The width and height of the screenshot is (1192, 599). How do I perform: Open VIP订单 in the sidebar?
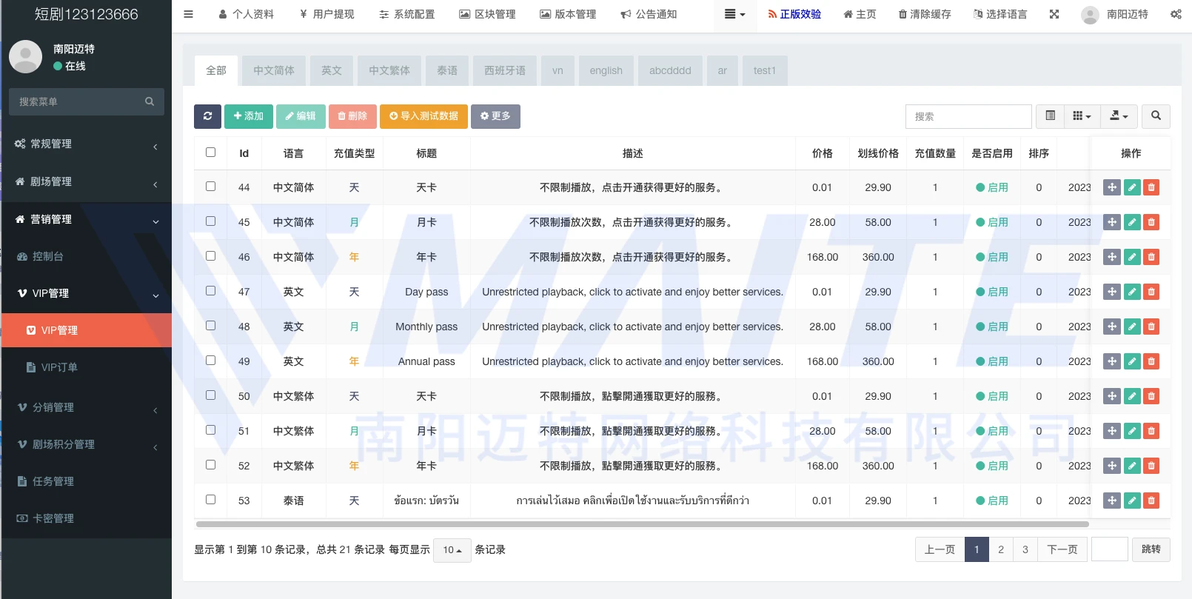[59, 367]
